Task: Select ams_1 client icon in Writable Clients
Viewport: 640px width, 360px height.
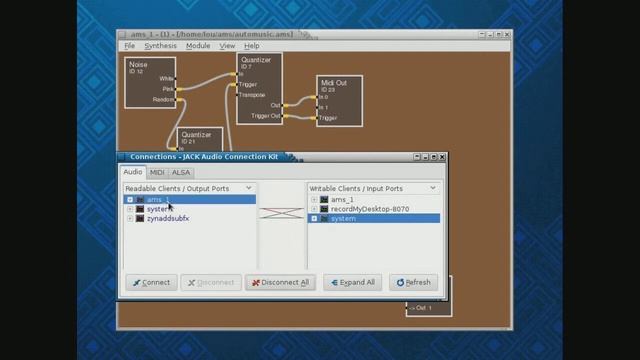Action: (324, 200)
